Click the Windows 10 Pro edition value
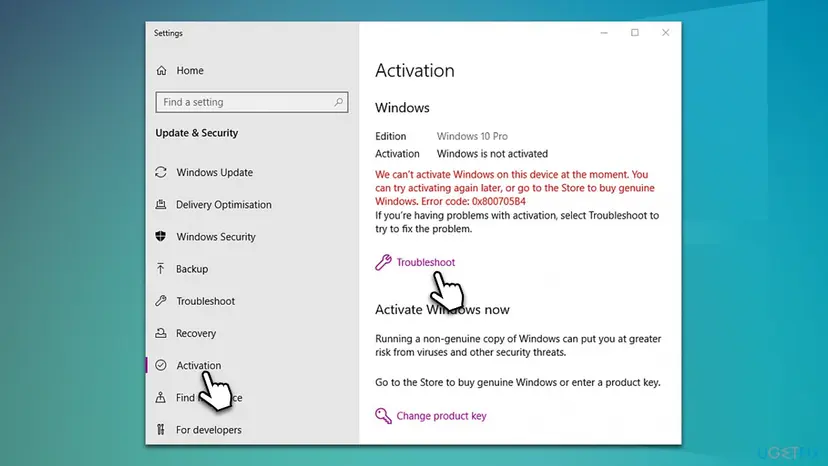 [472, 136]
